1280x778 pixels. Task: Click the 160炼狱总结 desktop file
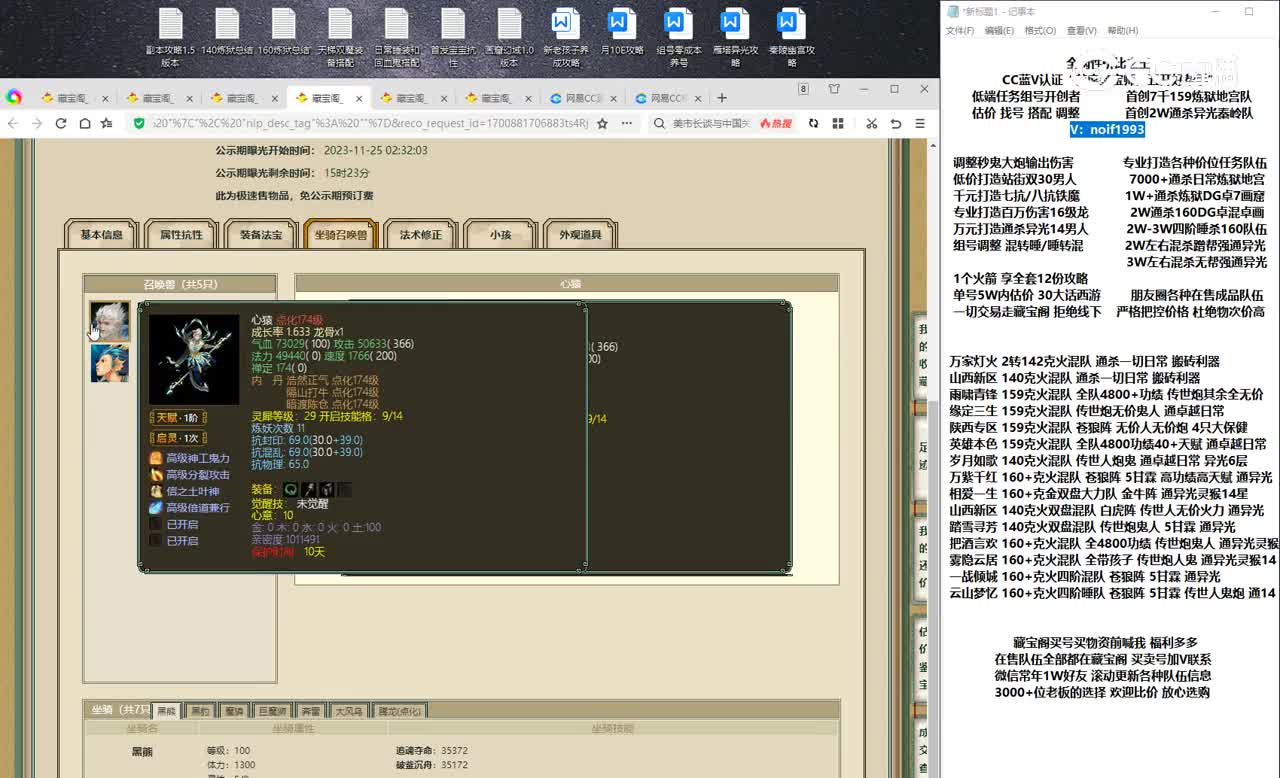click(x=284, y=33)
